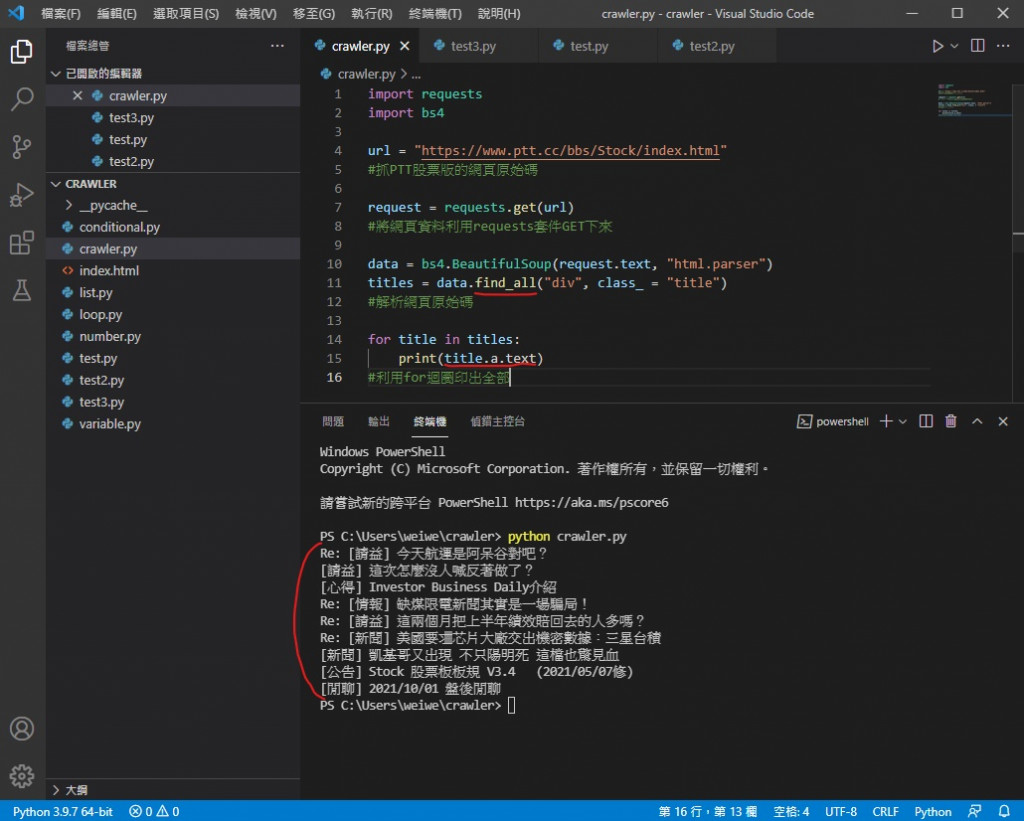Click crawler.py in the breadcrumb path
Image resolution: width=1024 pixels, height=821 pixels.
[x=366, y=74]
